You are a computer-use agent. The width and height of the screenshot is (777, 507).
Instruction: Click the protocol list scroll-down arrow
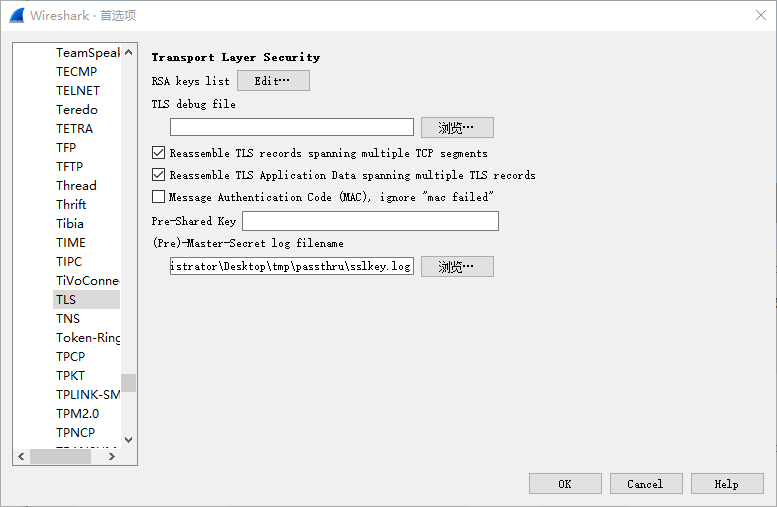(128, 440)
